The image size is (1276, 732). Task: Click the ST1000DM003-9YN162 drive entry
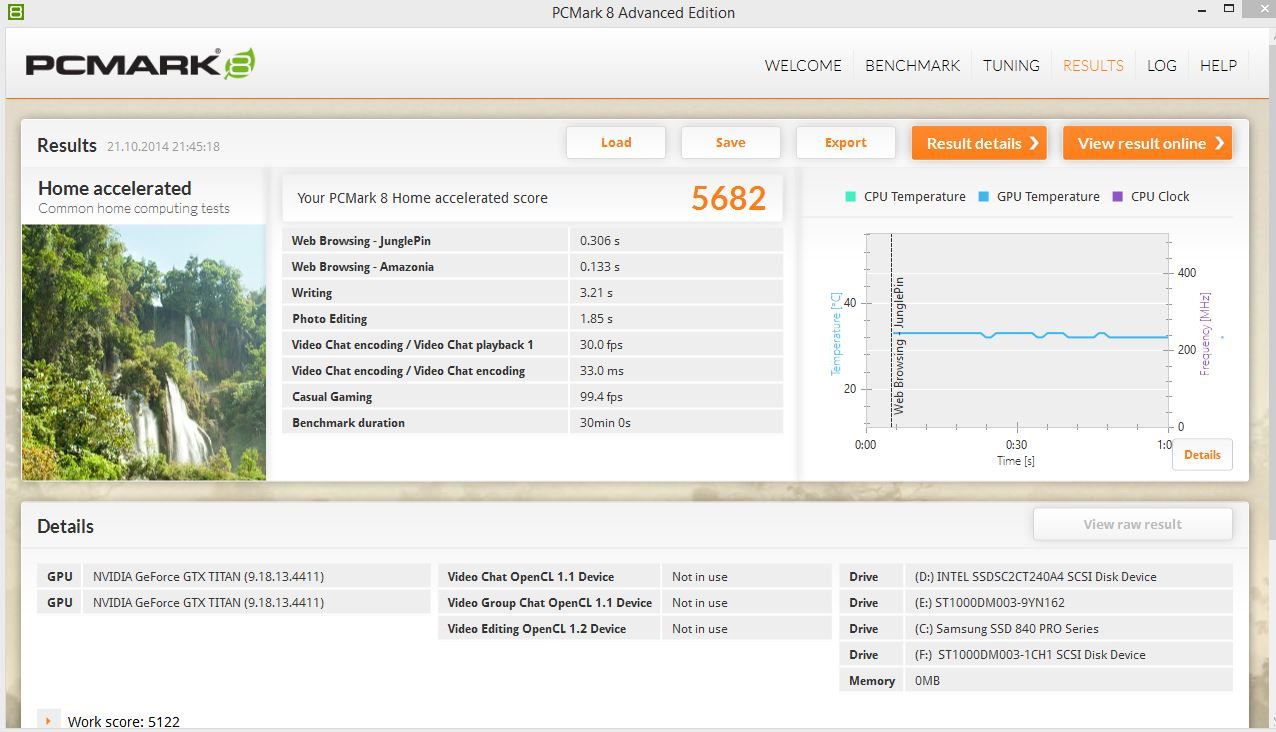1036,602
